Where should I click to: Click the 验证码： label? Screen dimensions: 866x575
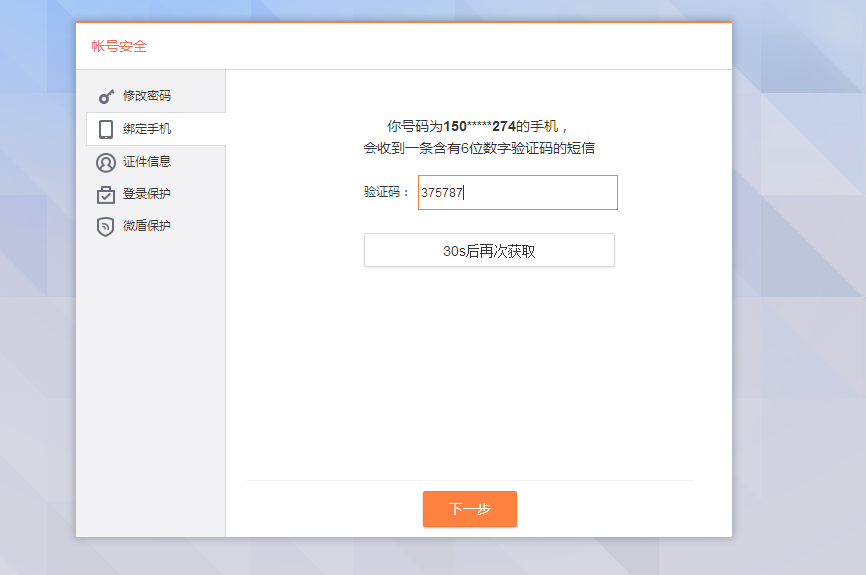point(386,192)
